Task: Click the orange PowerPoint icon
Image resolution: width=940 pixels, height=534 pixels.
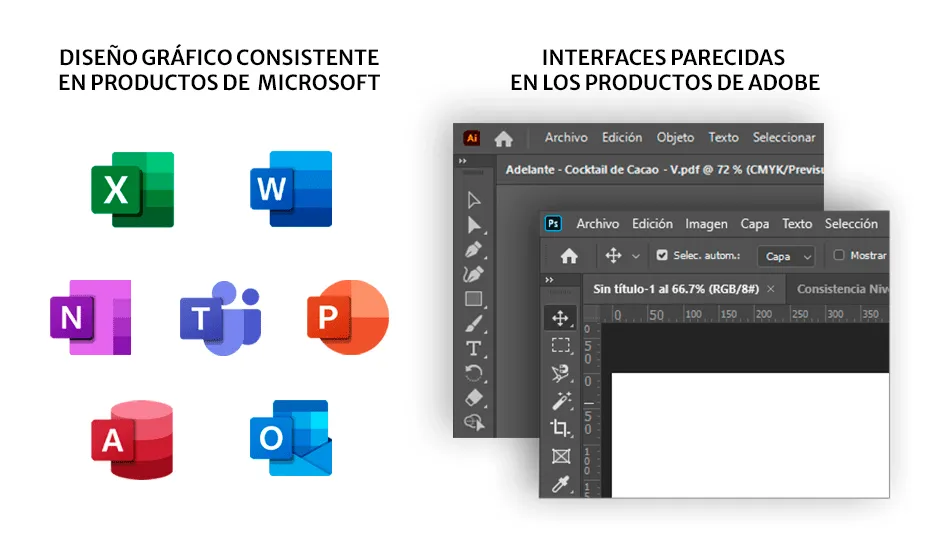Action: [x=348, y=317]
